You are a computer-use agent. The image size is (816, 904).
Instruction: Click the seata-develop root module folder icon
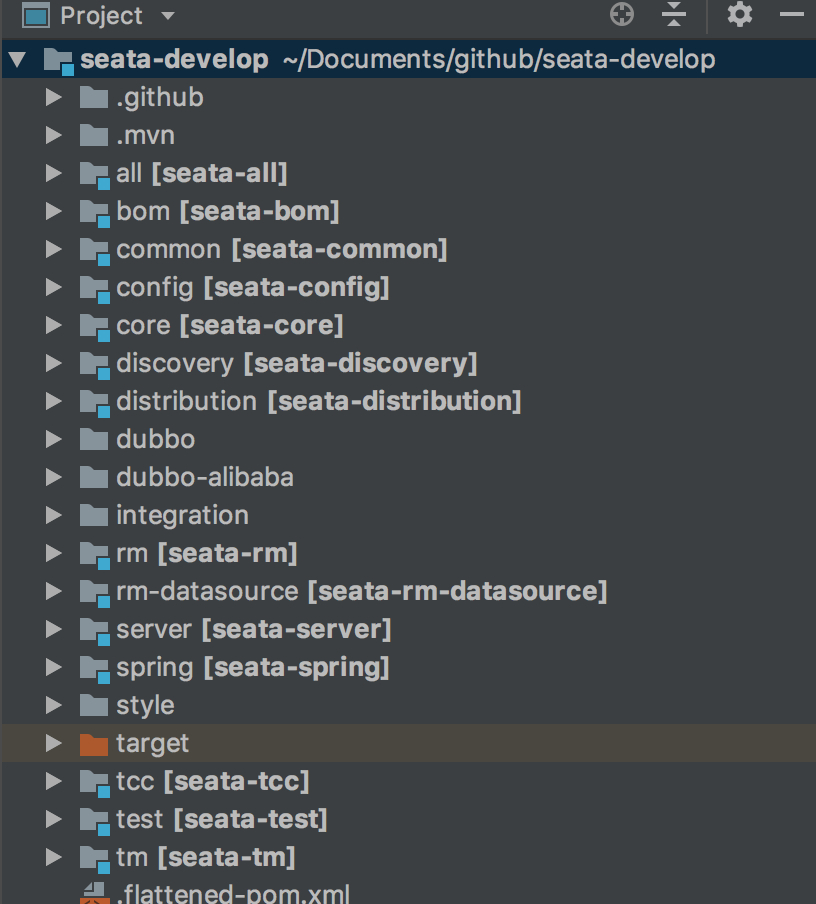pos(59,61)
